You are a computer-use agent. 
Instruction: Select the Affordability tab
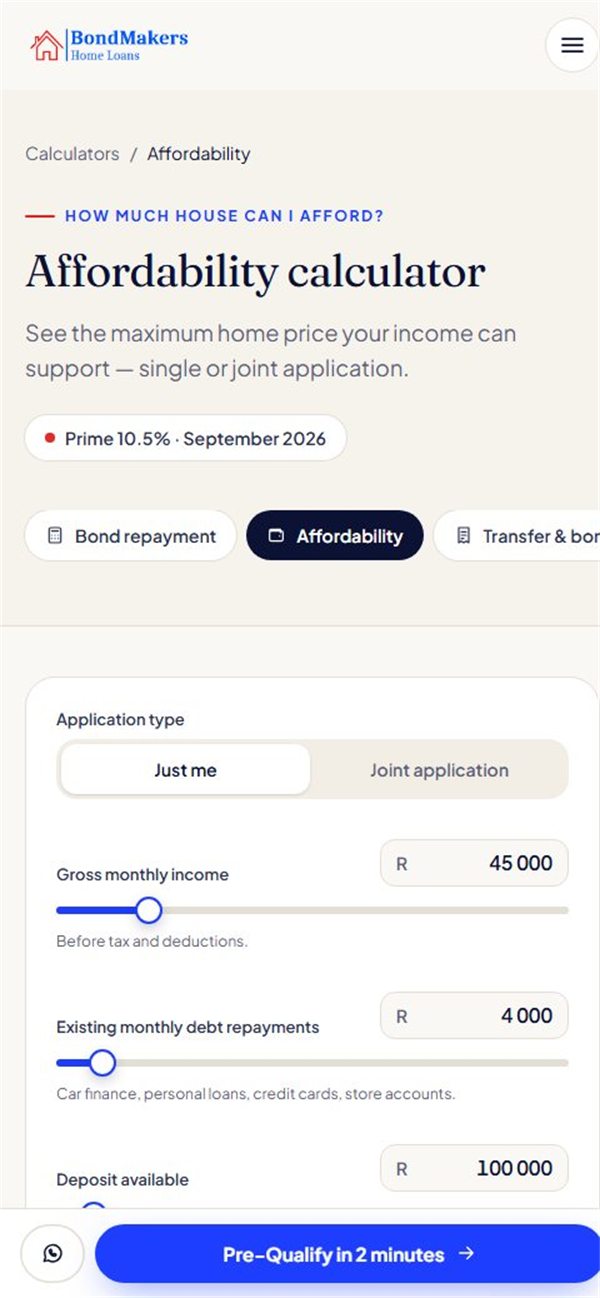[x=335, y=536]
